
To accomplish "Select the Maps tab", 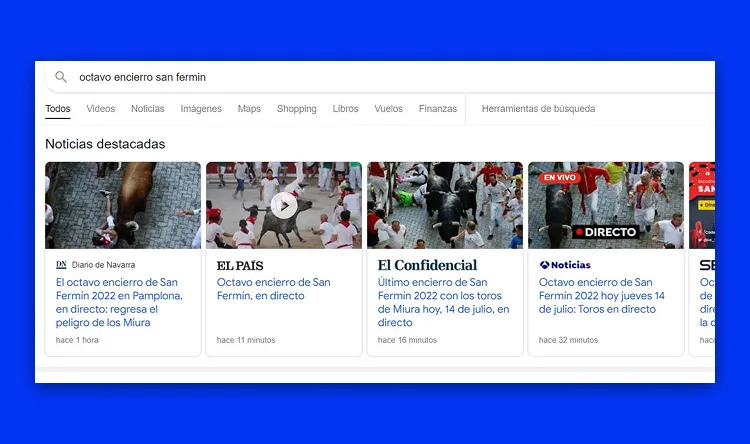I will coord(249,109).
